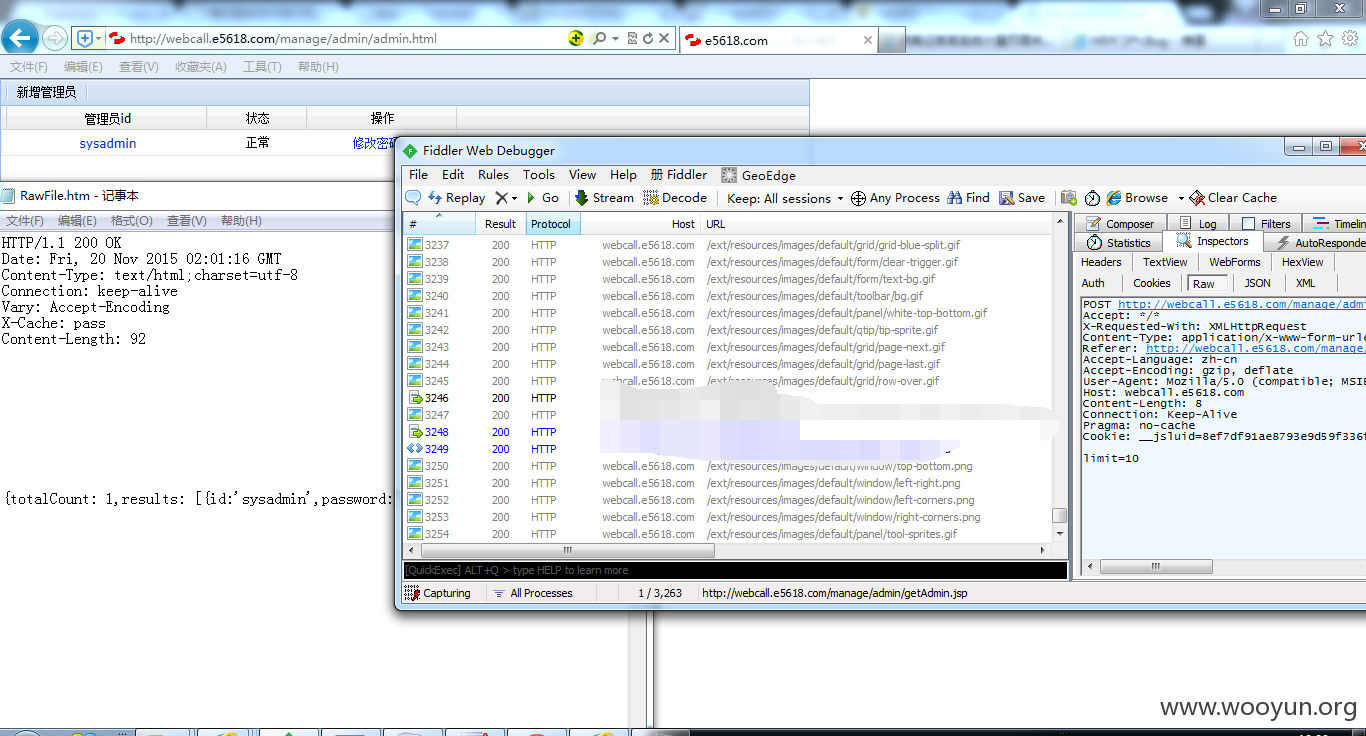
Task: Click the camera screenshot icon in Fiddler toolbar
Action: click(x=1069, y=198)
